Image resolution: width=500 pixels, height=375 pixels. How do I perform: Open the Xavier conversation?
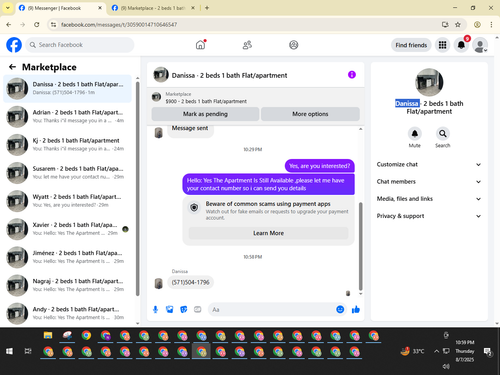[x=67, y=229]
